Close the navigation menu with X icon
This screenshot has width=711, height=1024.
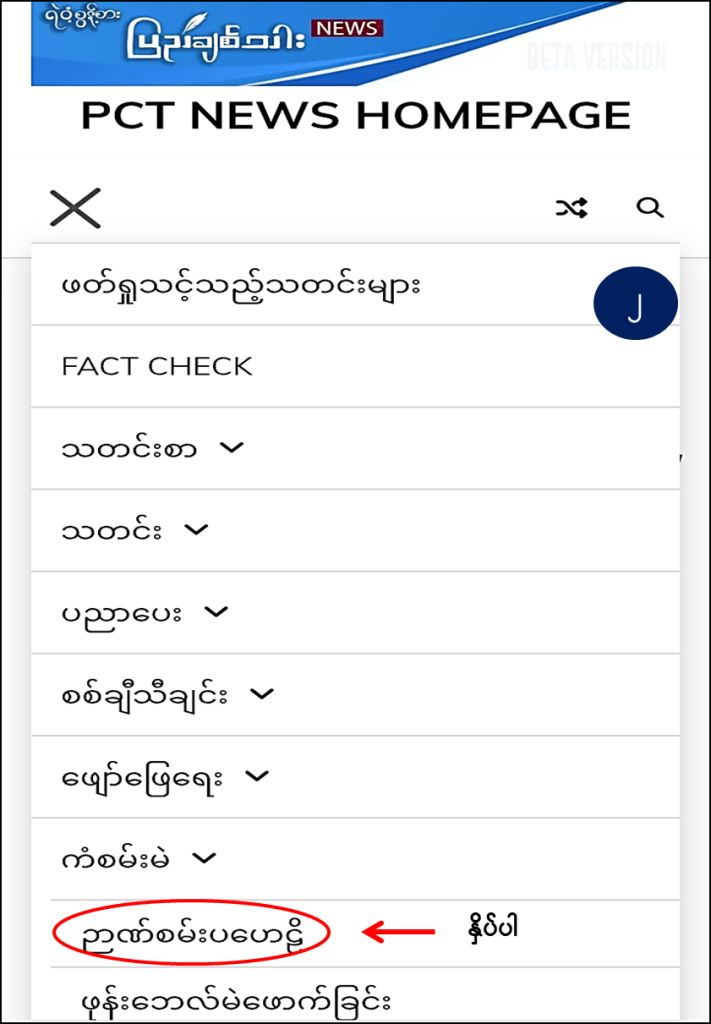(x=75, y=208)
